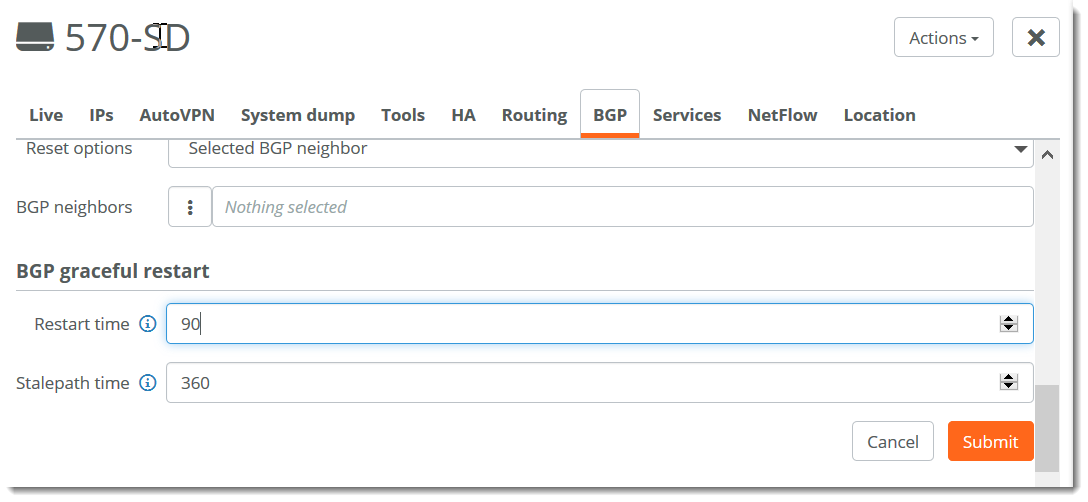Open the BGP neighbors three-dot menu
Image resolution: width=1088 pixels, height=502 pixels.
coord(190,207)
